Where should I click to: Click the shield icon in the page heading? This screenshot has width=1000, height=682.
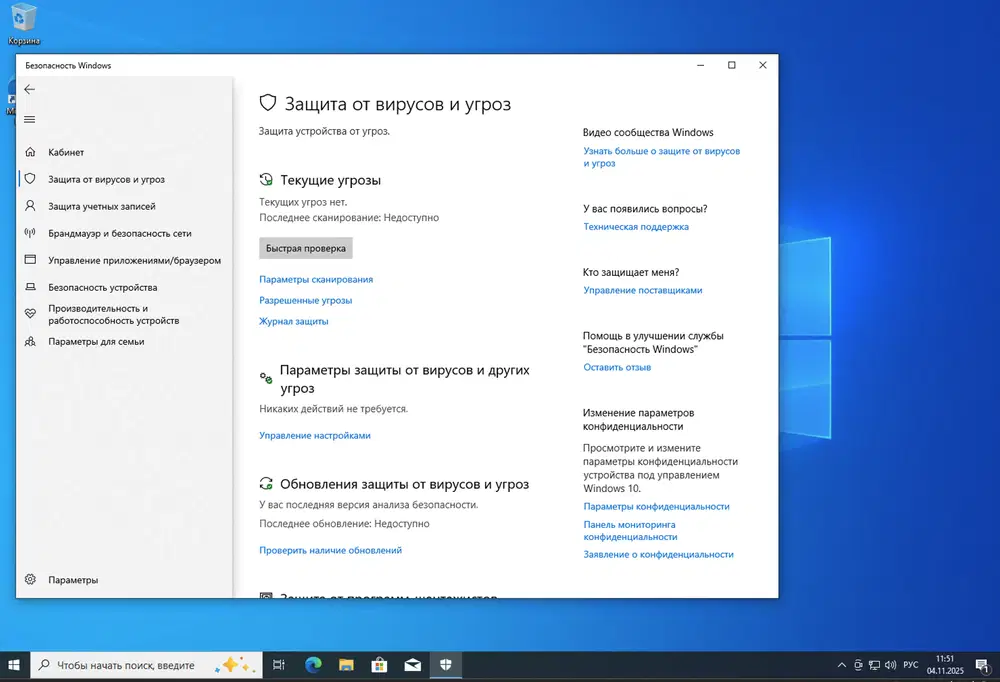click(x=268, y=103)
